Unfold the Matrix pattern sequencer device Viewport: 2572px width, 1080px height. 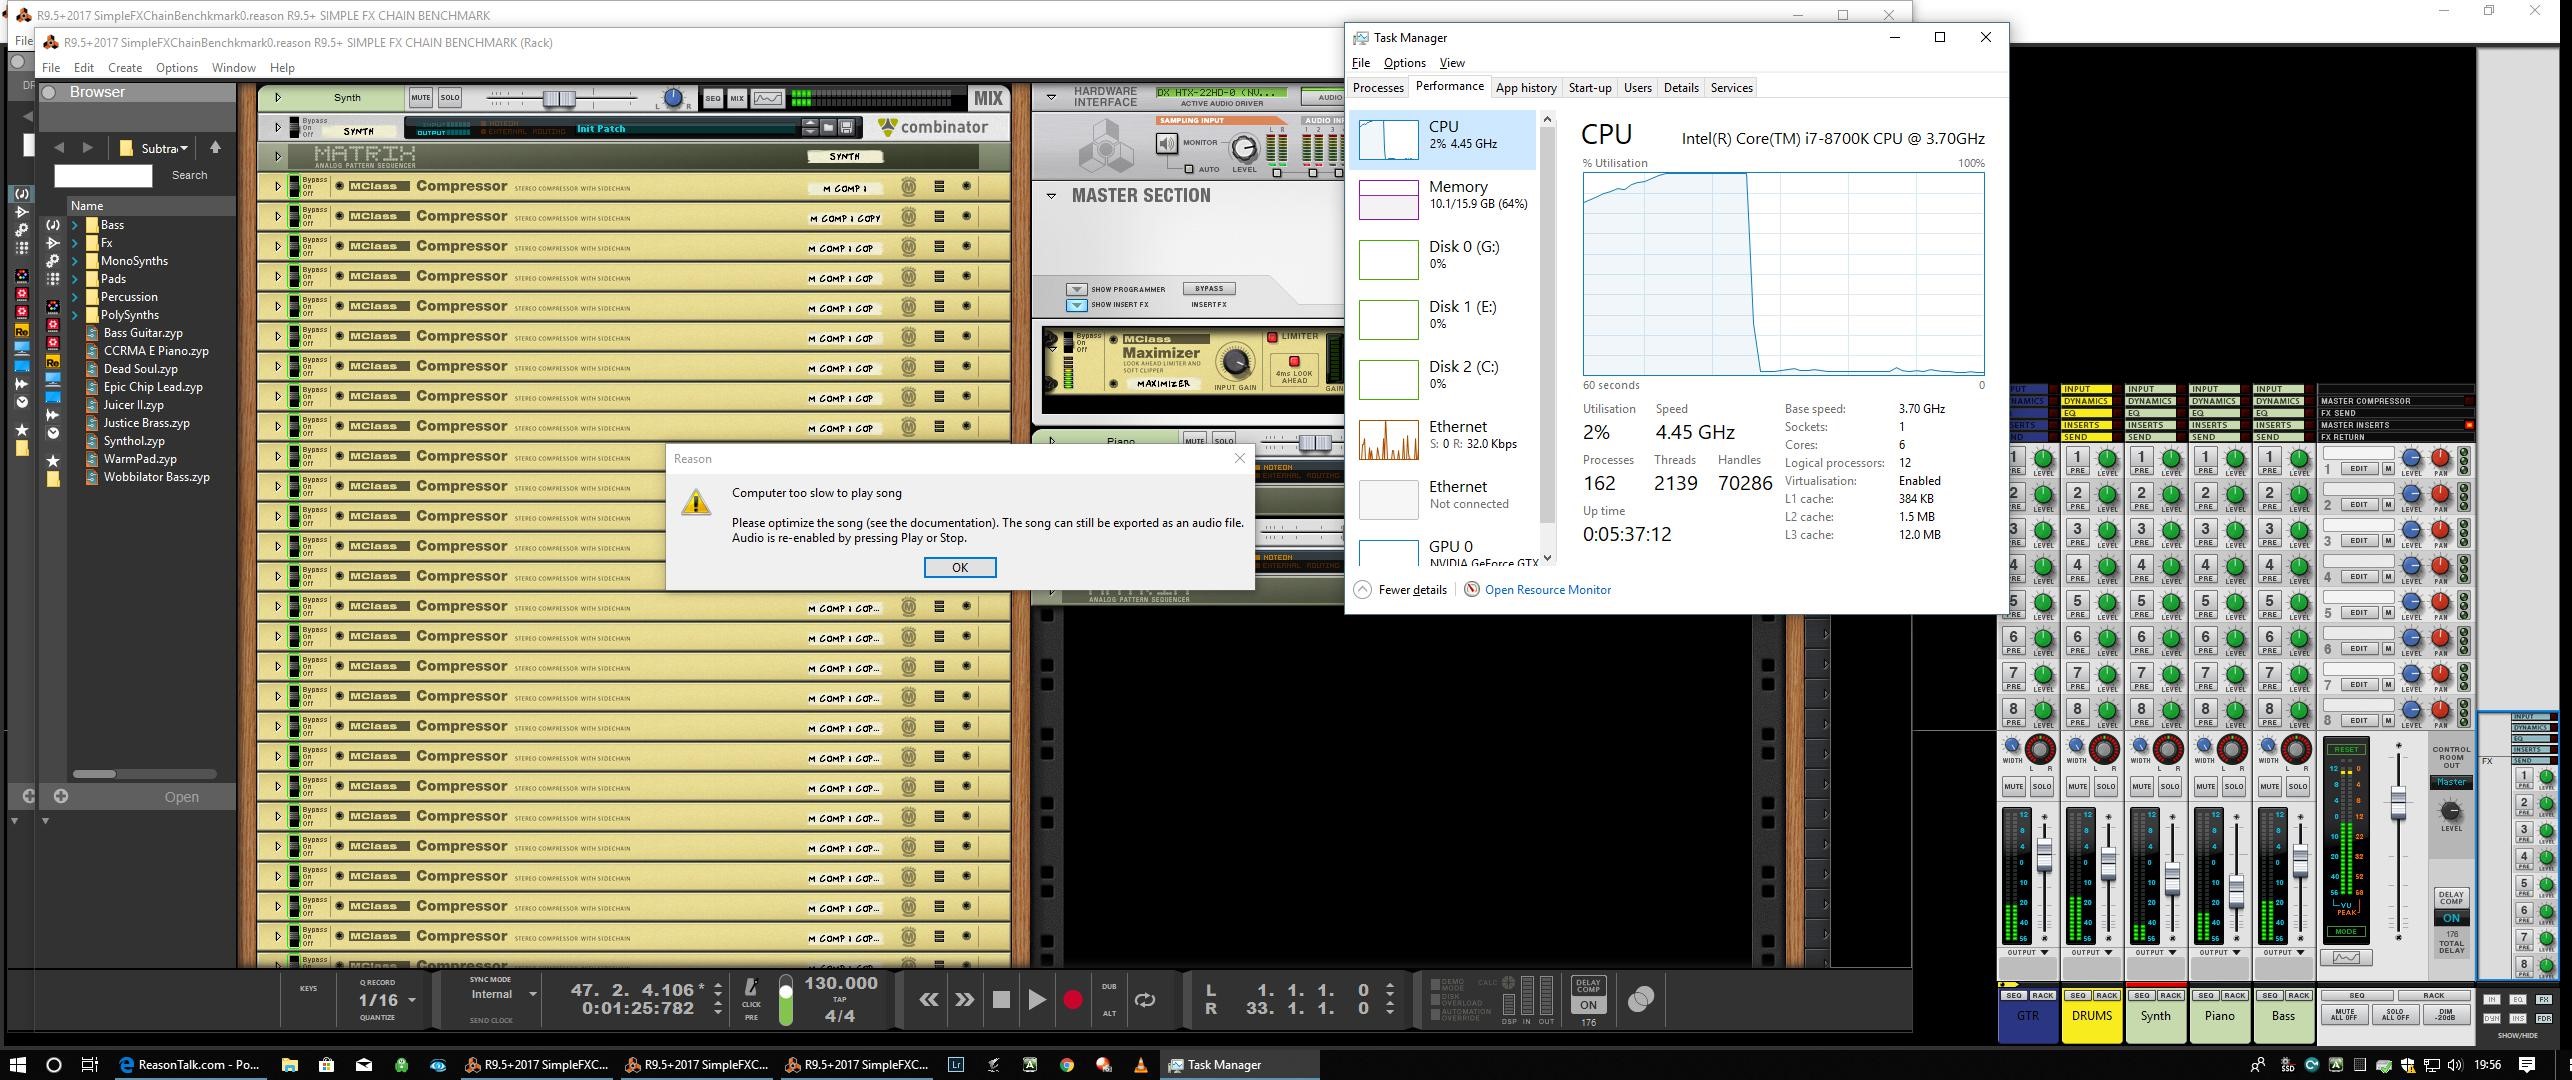coord(278,156)
